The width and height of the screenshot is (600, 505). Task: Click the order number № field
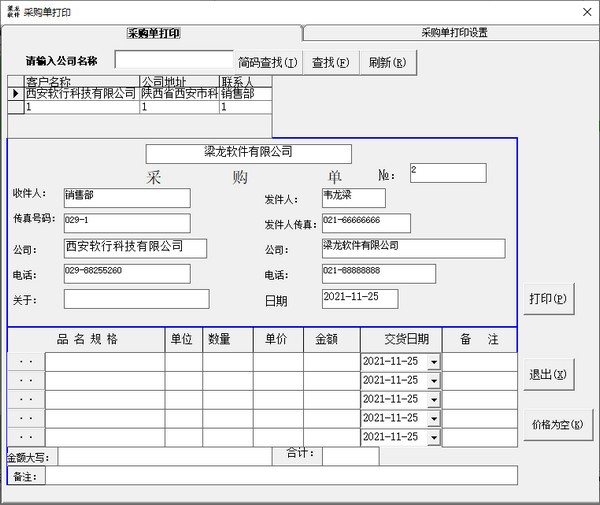point(447,173)
